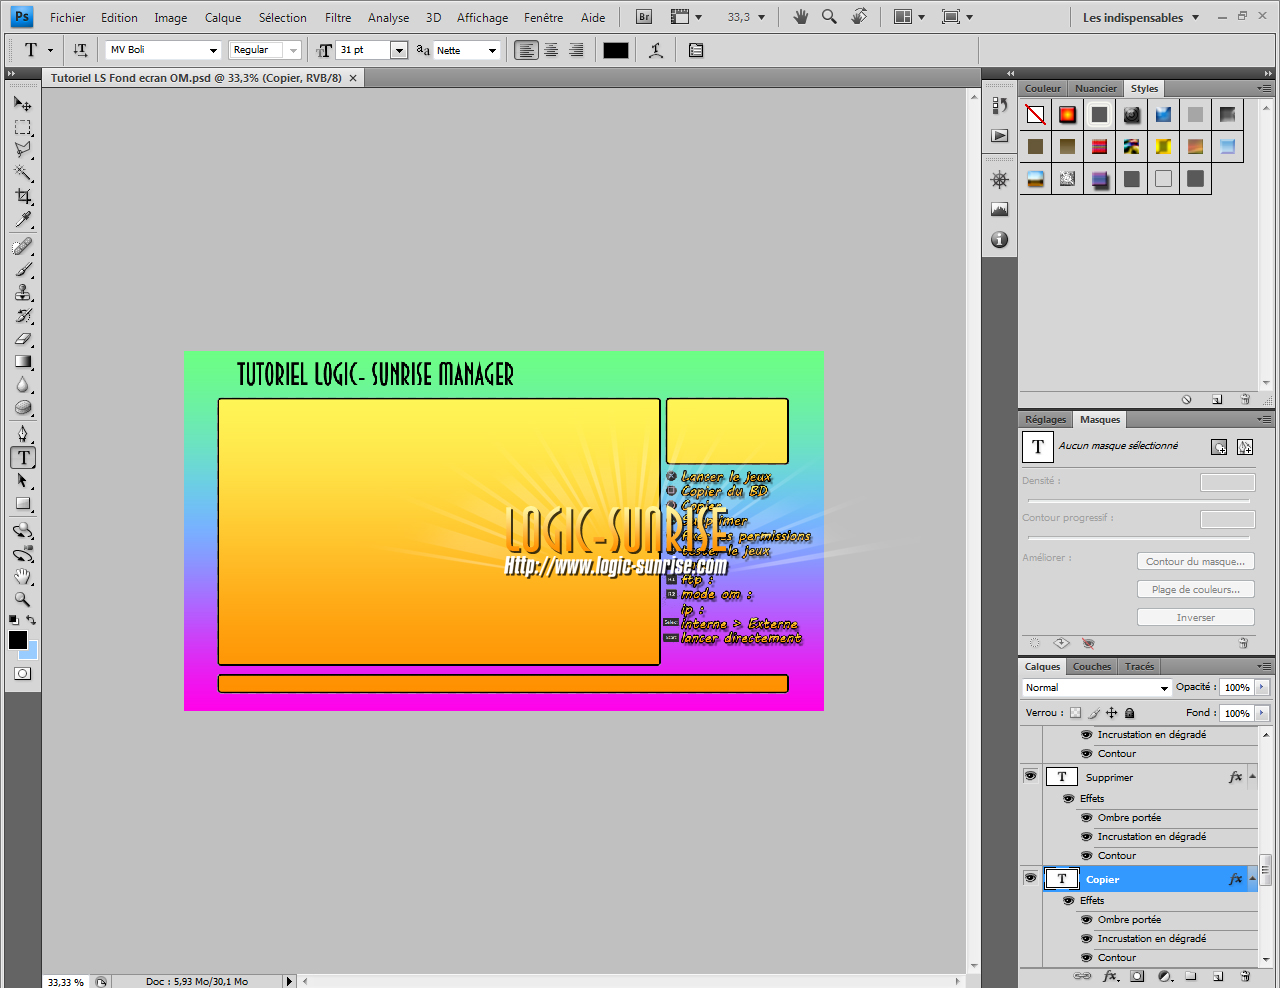Open the collapsed History panel icon

pyautogui.click(x=999, y=105)
